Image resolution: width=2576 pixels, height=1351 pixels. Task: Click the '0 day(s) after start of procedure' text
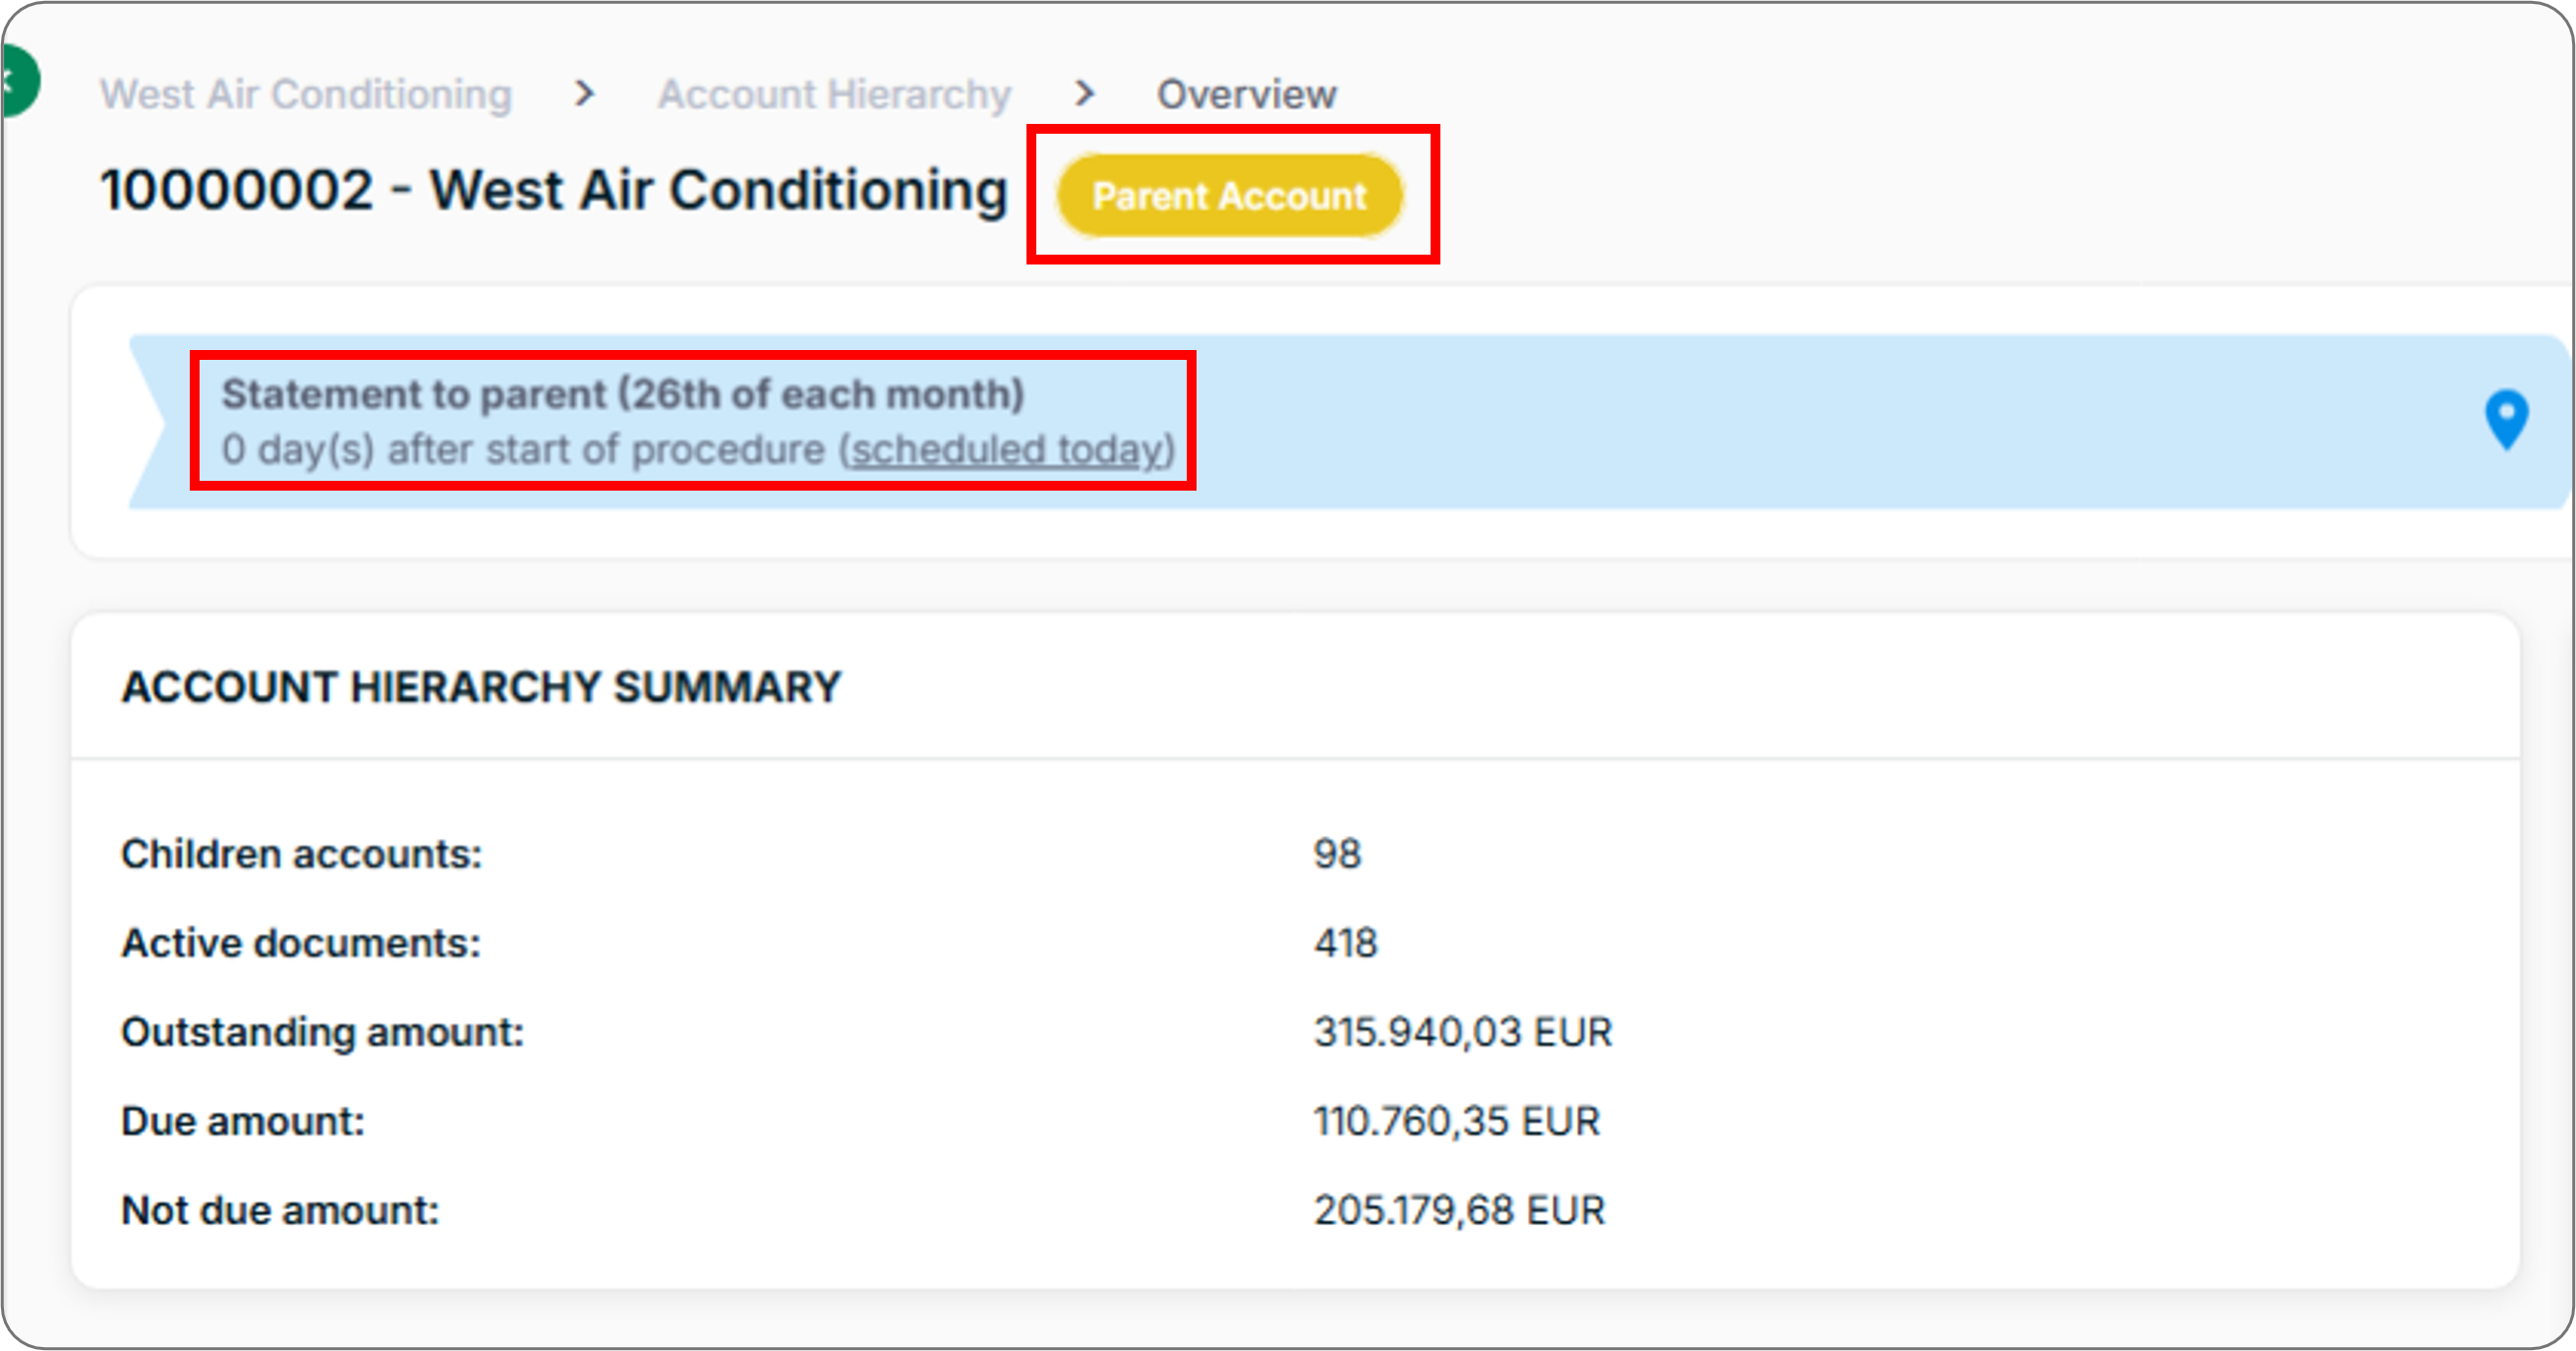coord(523,450)
